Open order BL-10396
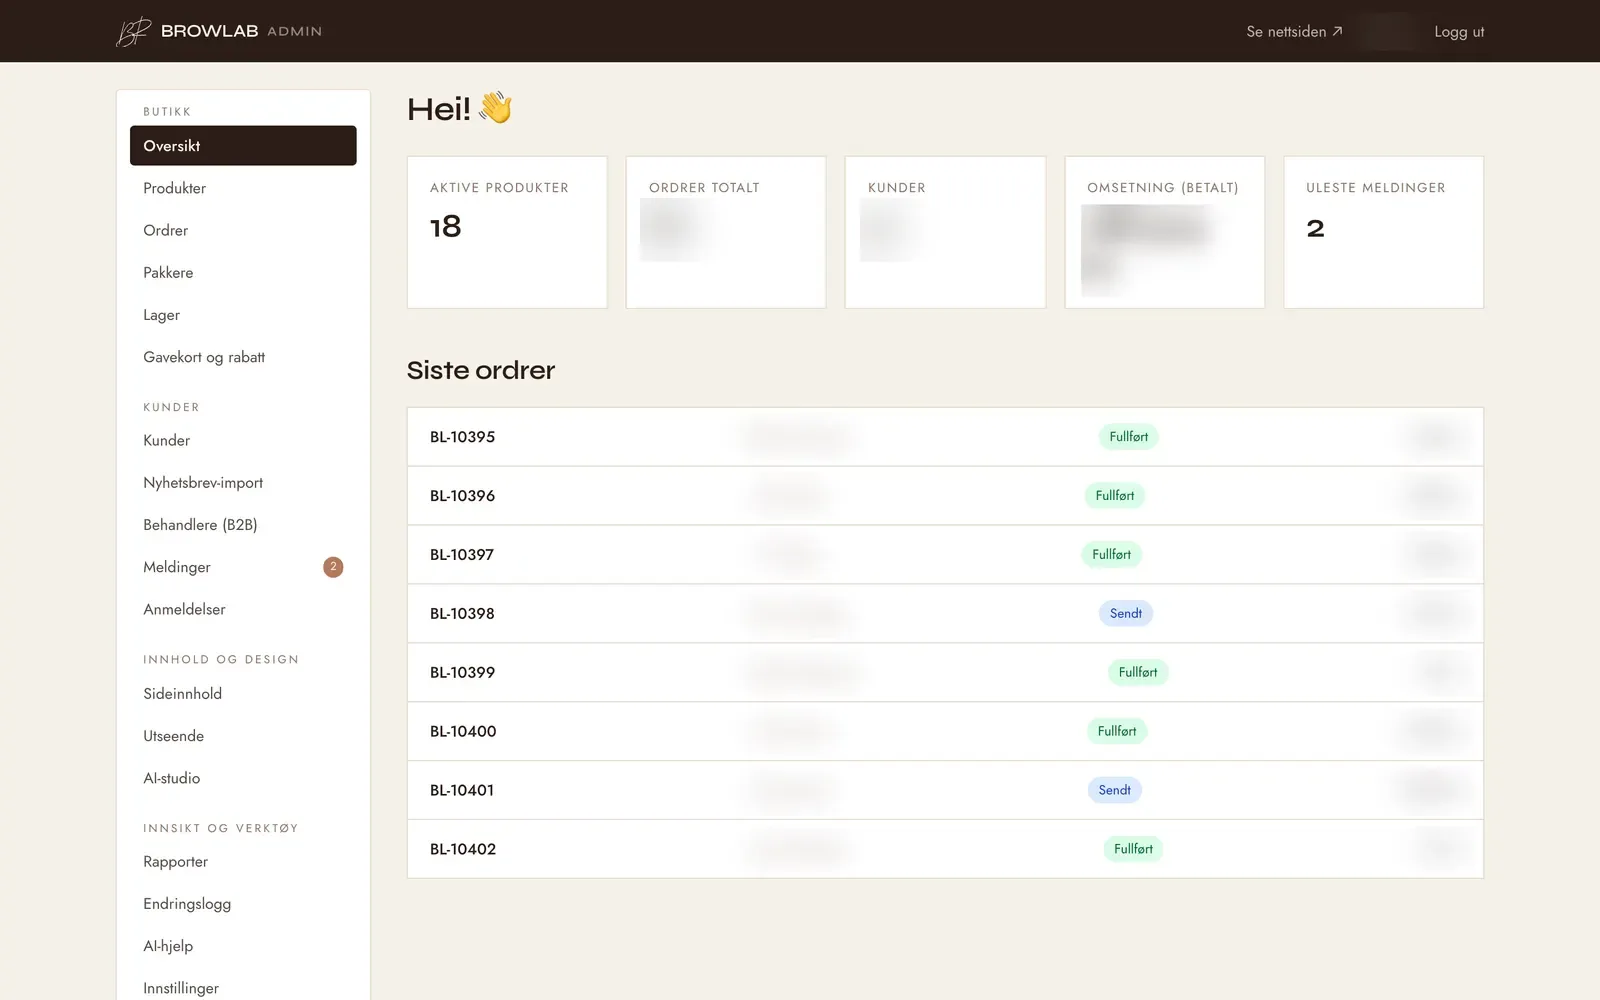 (945, 496)
